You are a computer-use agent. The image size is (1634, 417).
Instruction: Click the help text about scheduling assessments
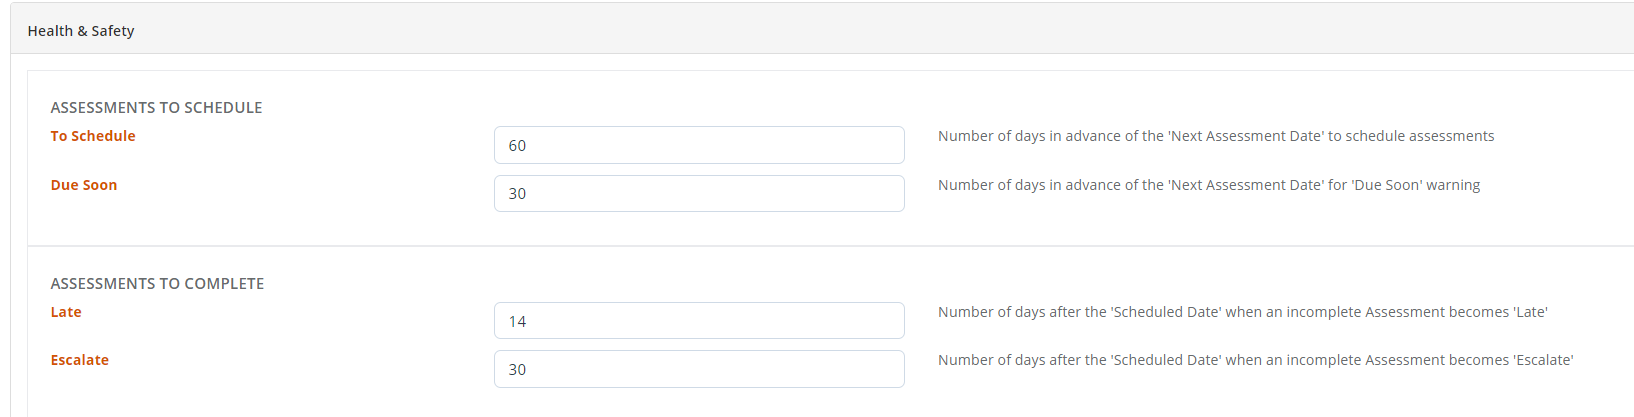click(x=1215, y=136)
